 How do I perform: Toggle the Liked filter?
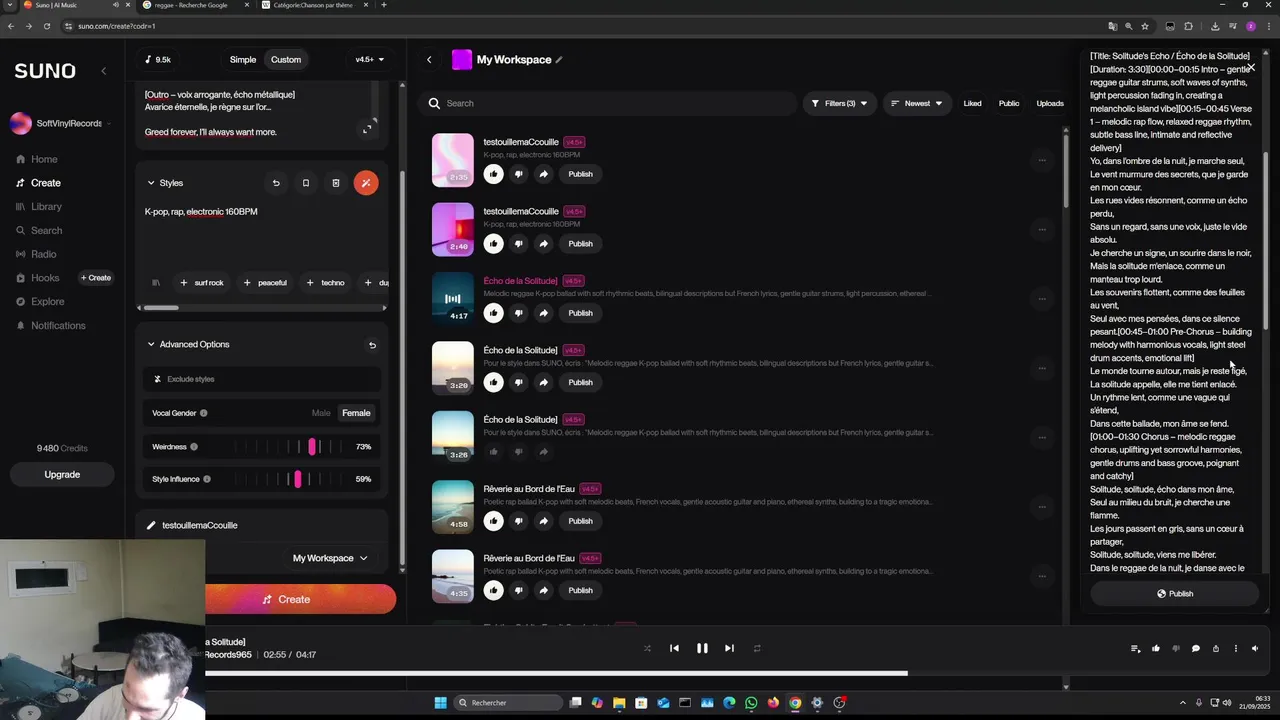pos(972,103)
